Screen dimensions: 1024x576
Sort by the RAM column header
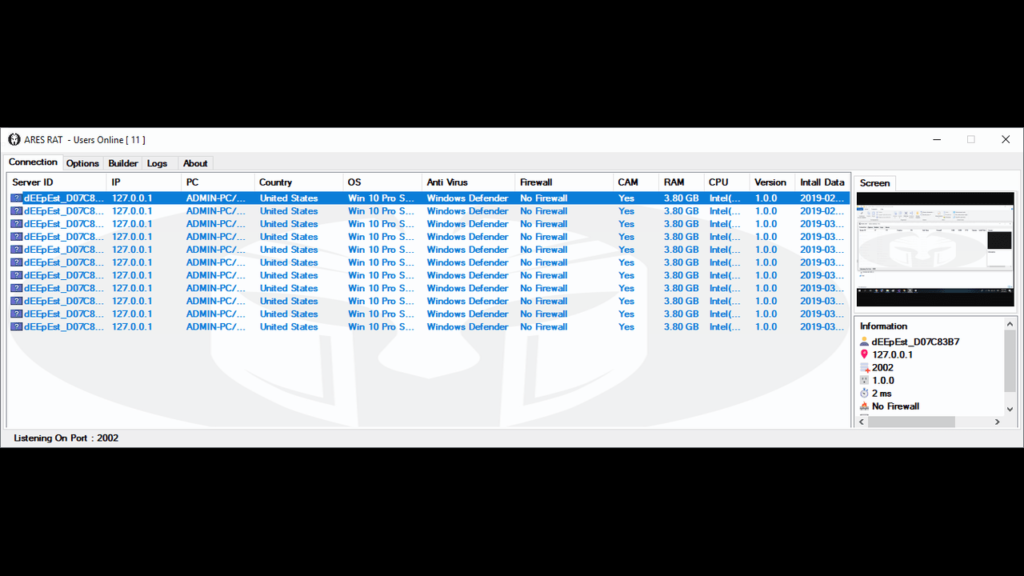680,182
